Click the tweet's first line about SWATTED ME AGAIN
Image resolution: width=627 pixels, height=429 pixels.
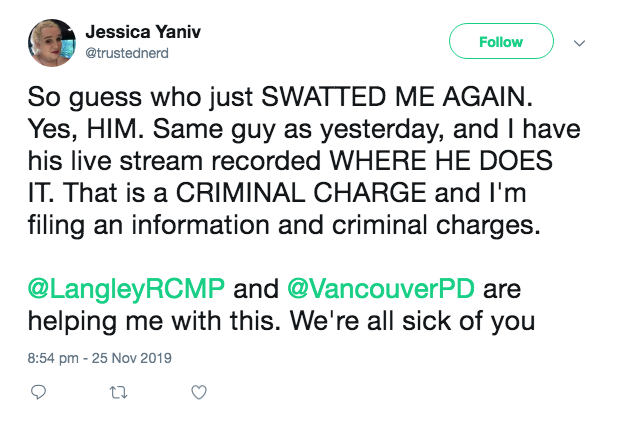[x=280, y=97]
